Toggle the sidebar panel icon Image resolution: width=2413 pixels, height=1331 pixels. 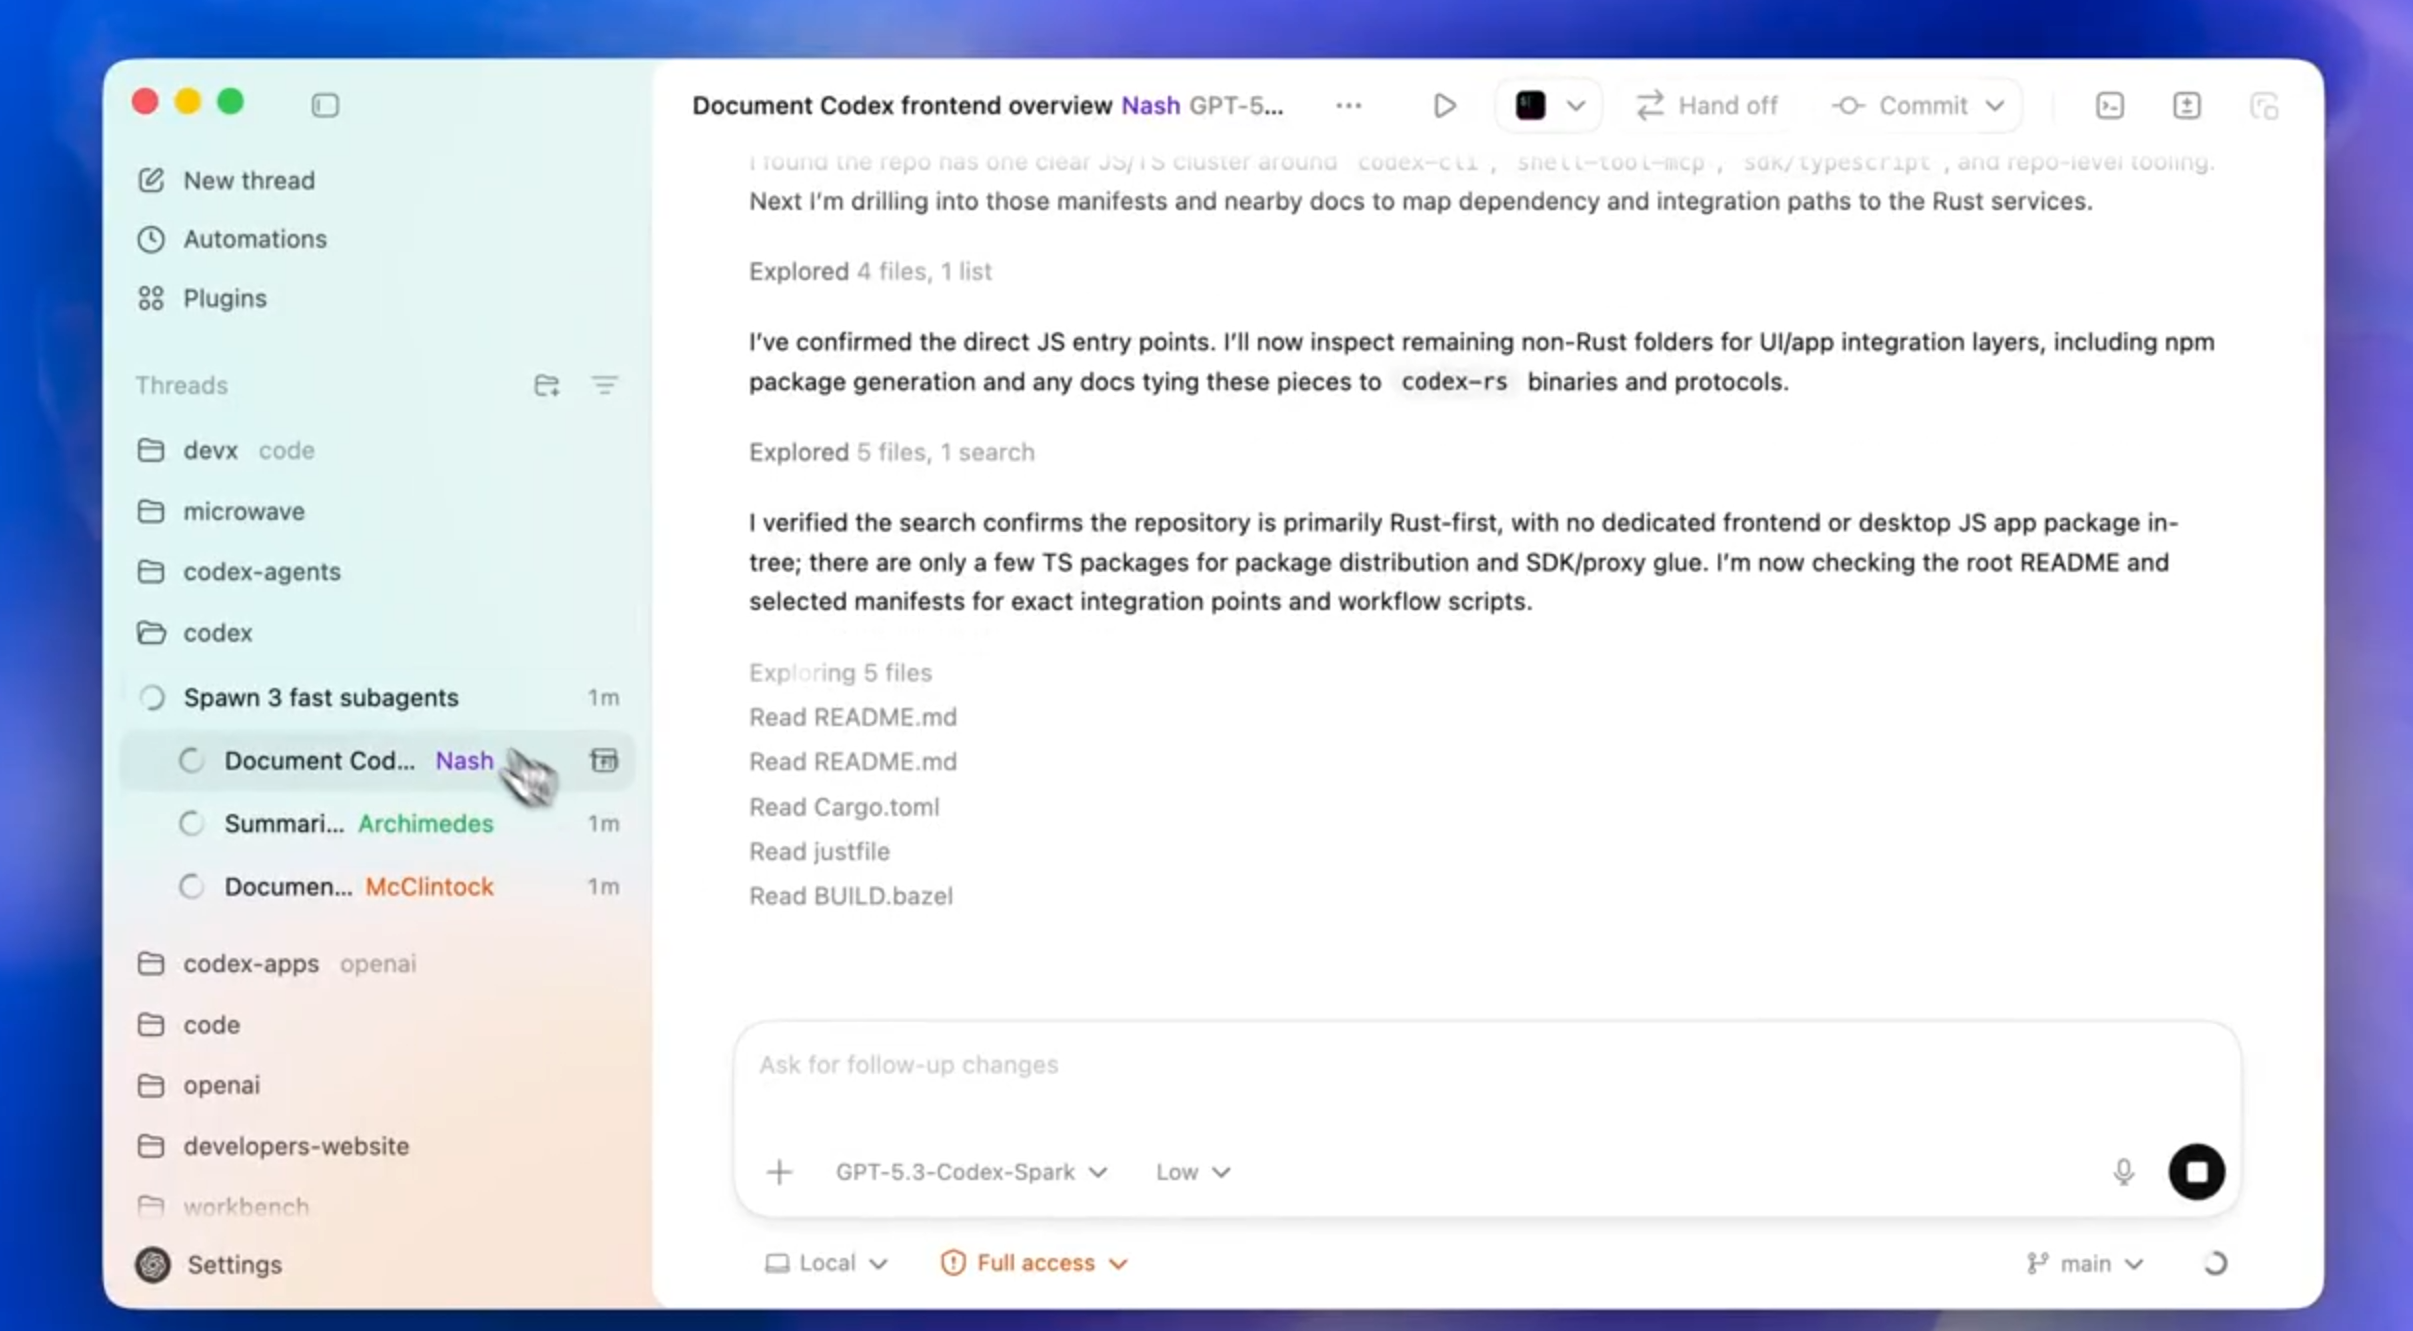(325, 105)
